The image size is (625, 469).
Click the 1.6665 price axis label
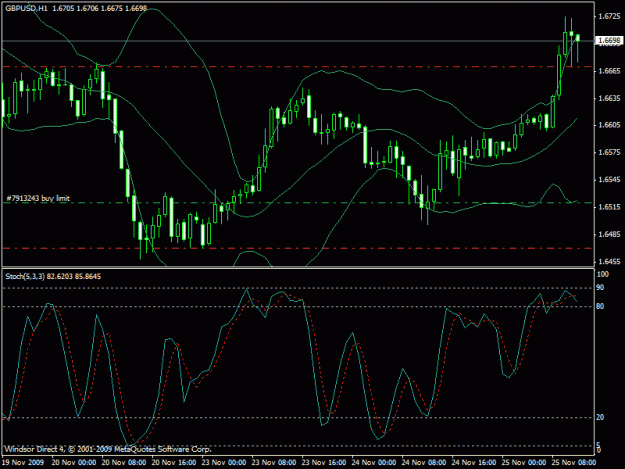(x=609, y=71)
